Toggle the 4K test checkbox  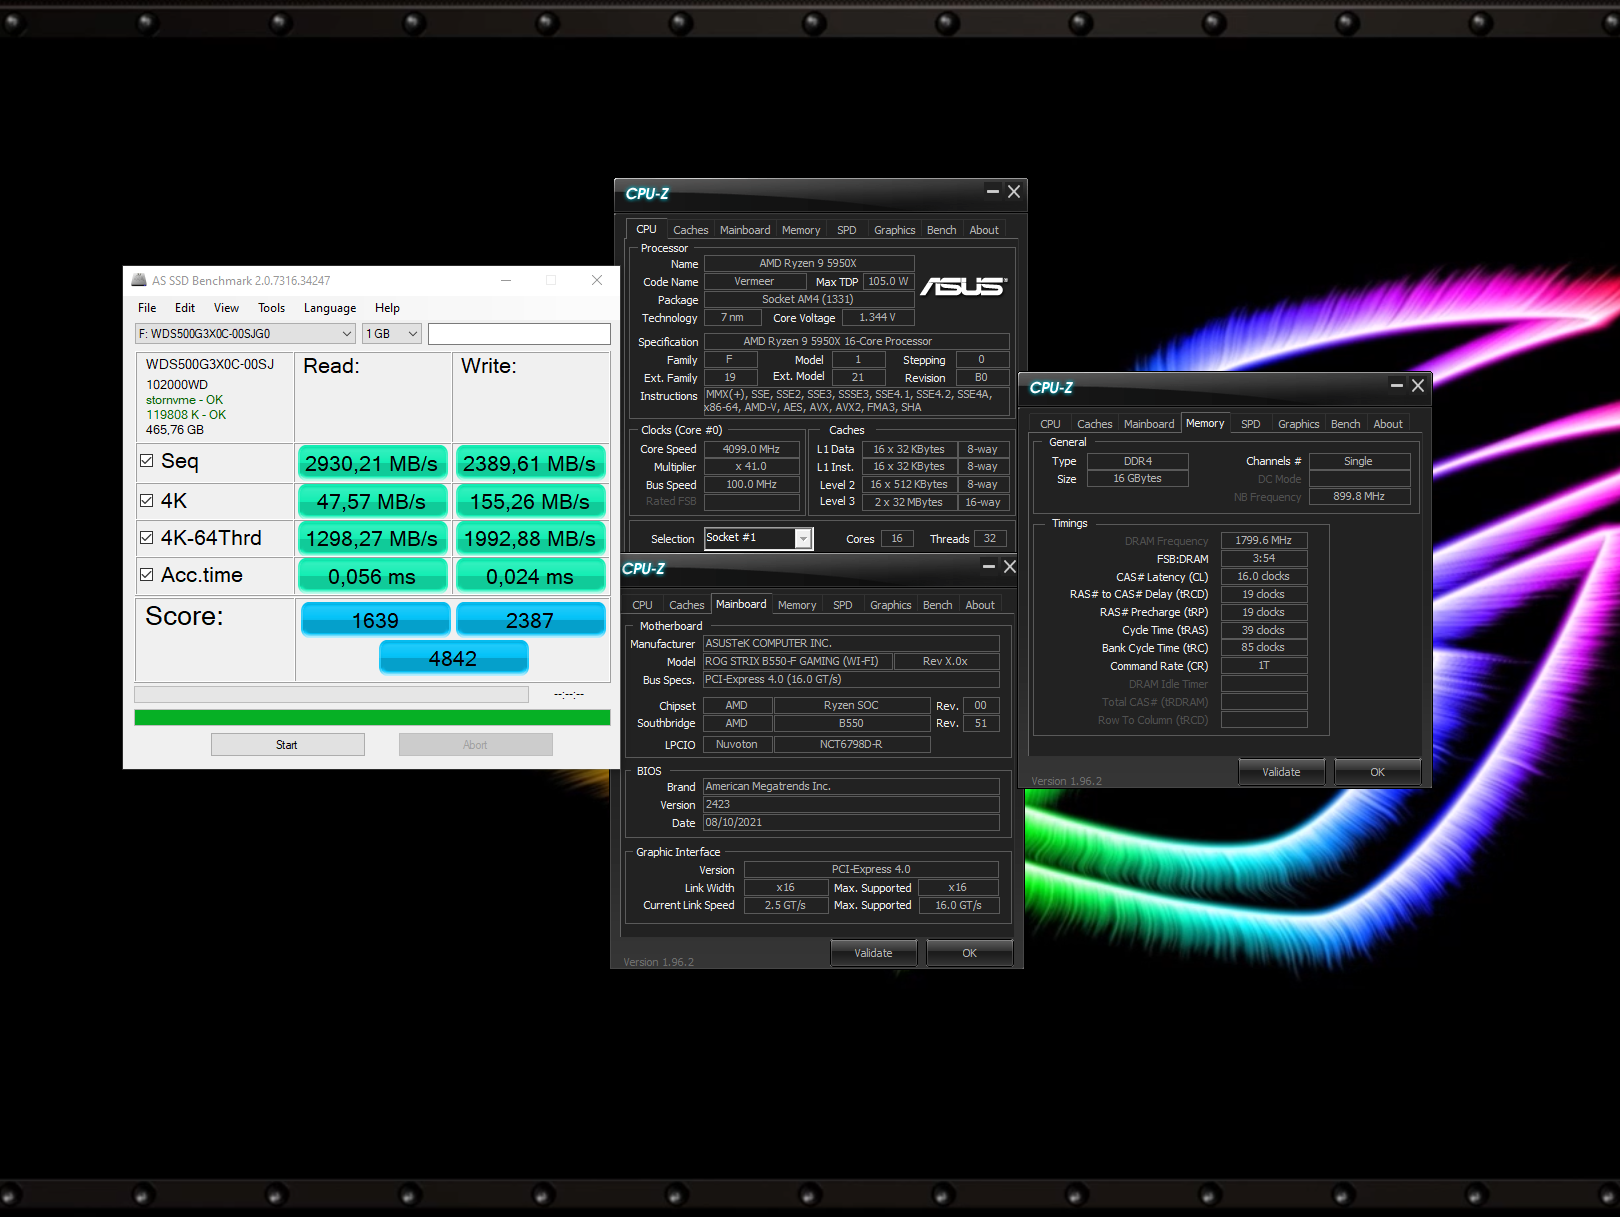147,501
